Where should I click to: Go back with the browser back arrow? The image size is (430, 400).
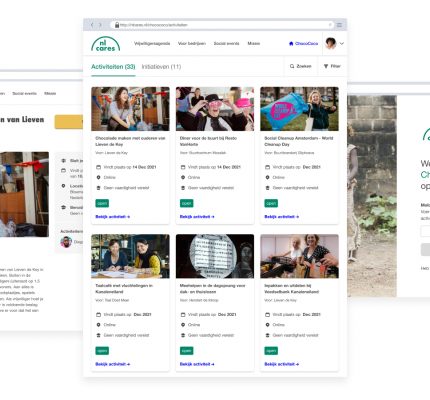pyautogui.click(x=92, y=25)
